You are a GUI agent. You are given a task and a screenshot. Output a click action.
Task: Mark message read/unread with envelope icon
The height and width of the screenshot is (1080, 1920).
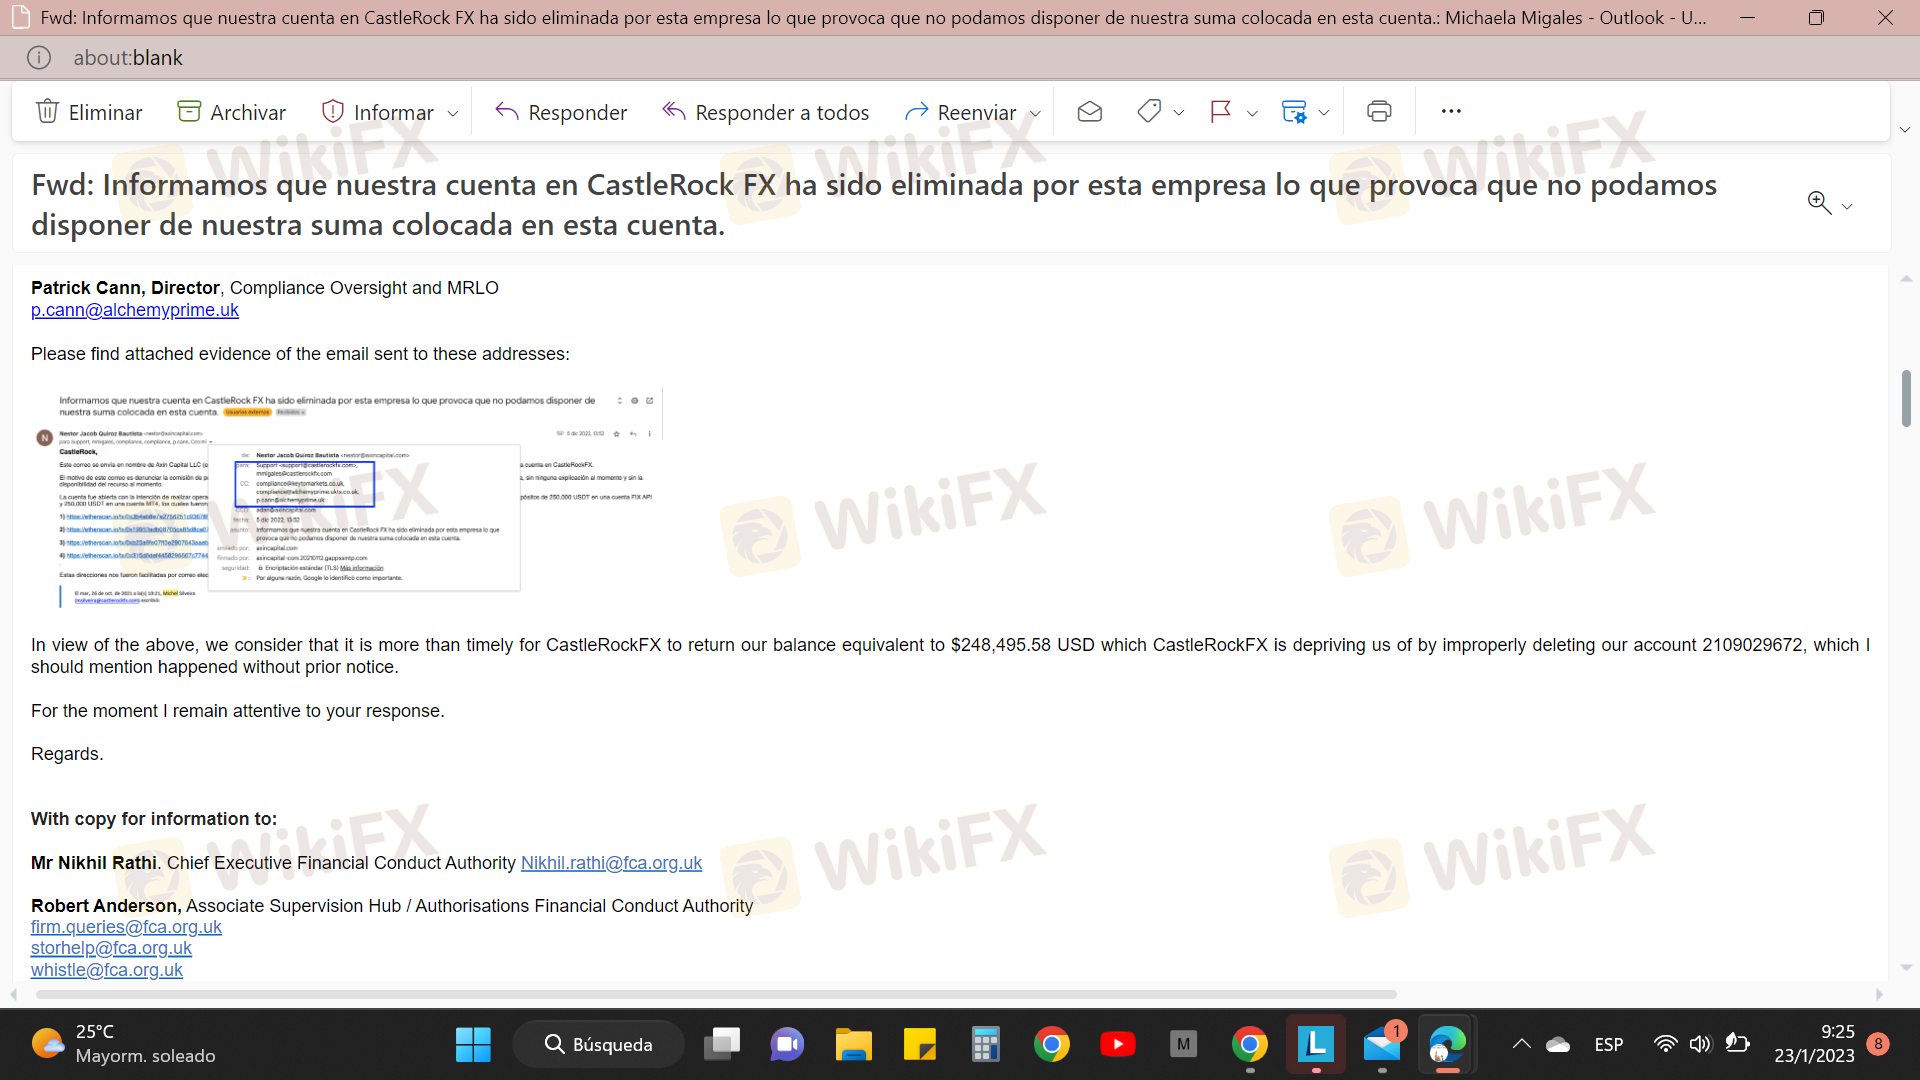pyautogui.click(x=1090, y=111)
